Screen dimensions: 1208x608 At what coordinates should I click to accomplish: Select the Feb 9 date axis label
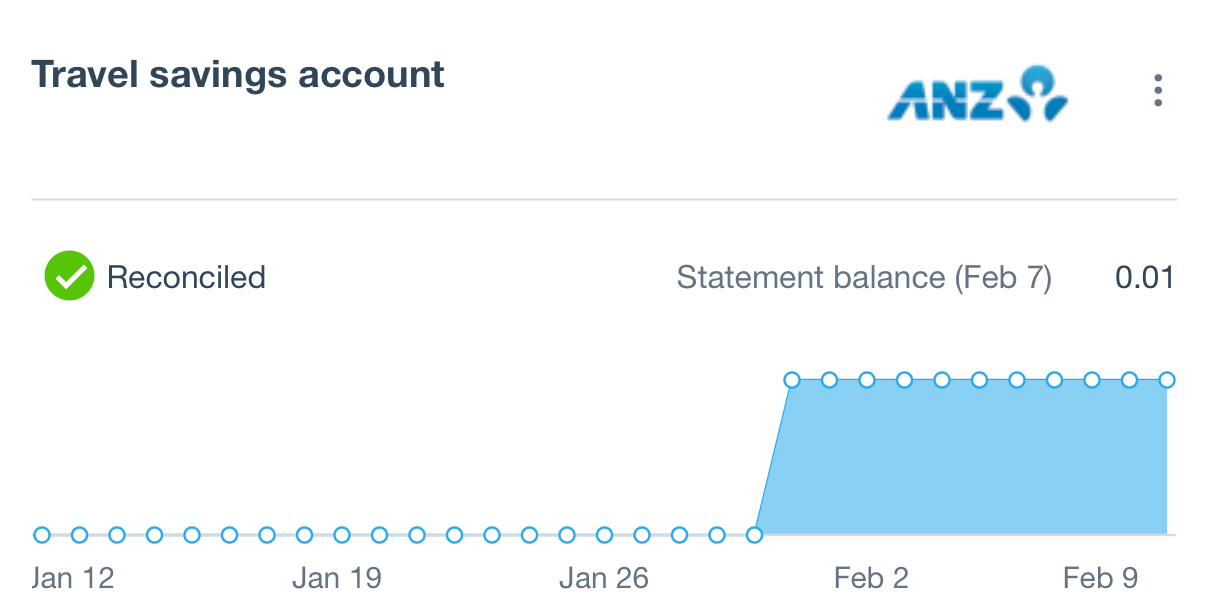[x=1101, y=578]
